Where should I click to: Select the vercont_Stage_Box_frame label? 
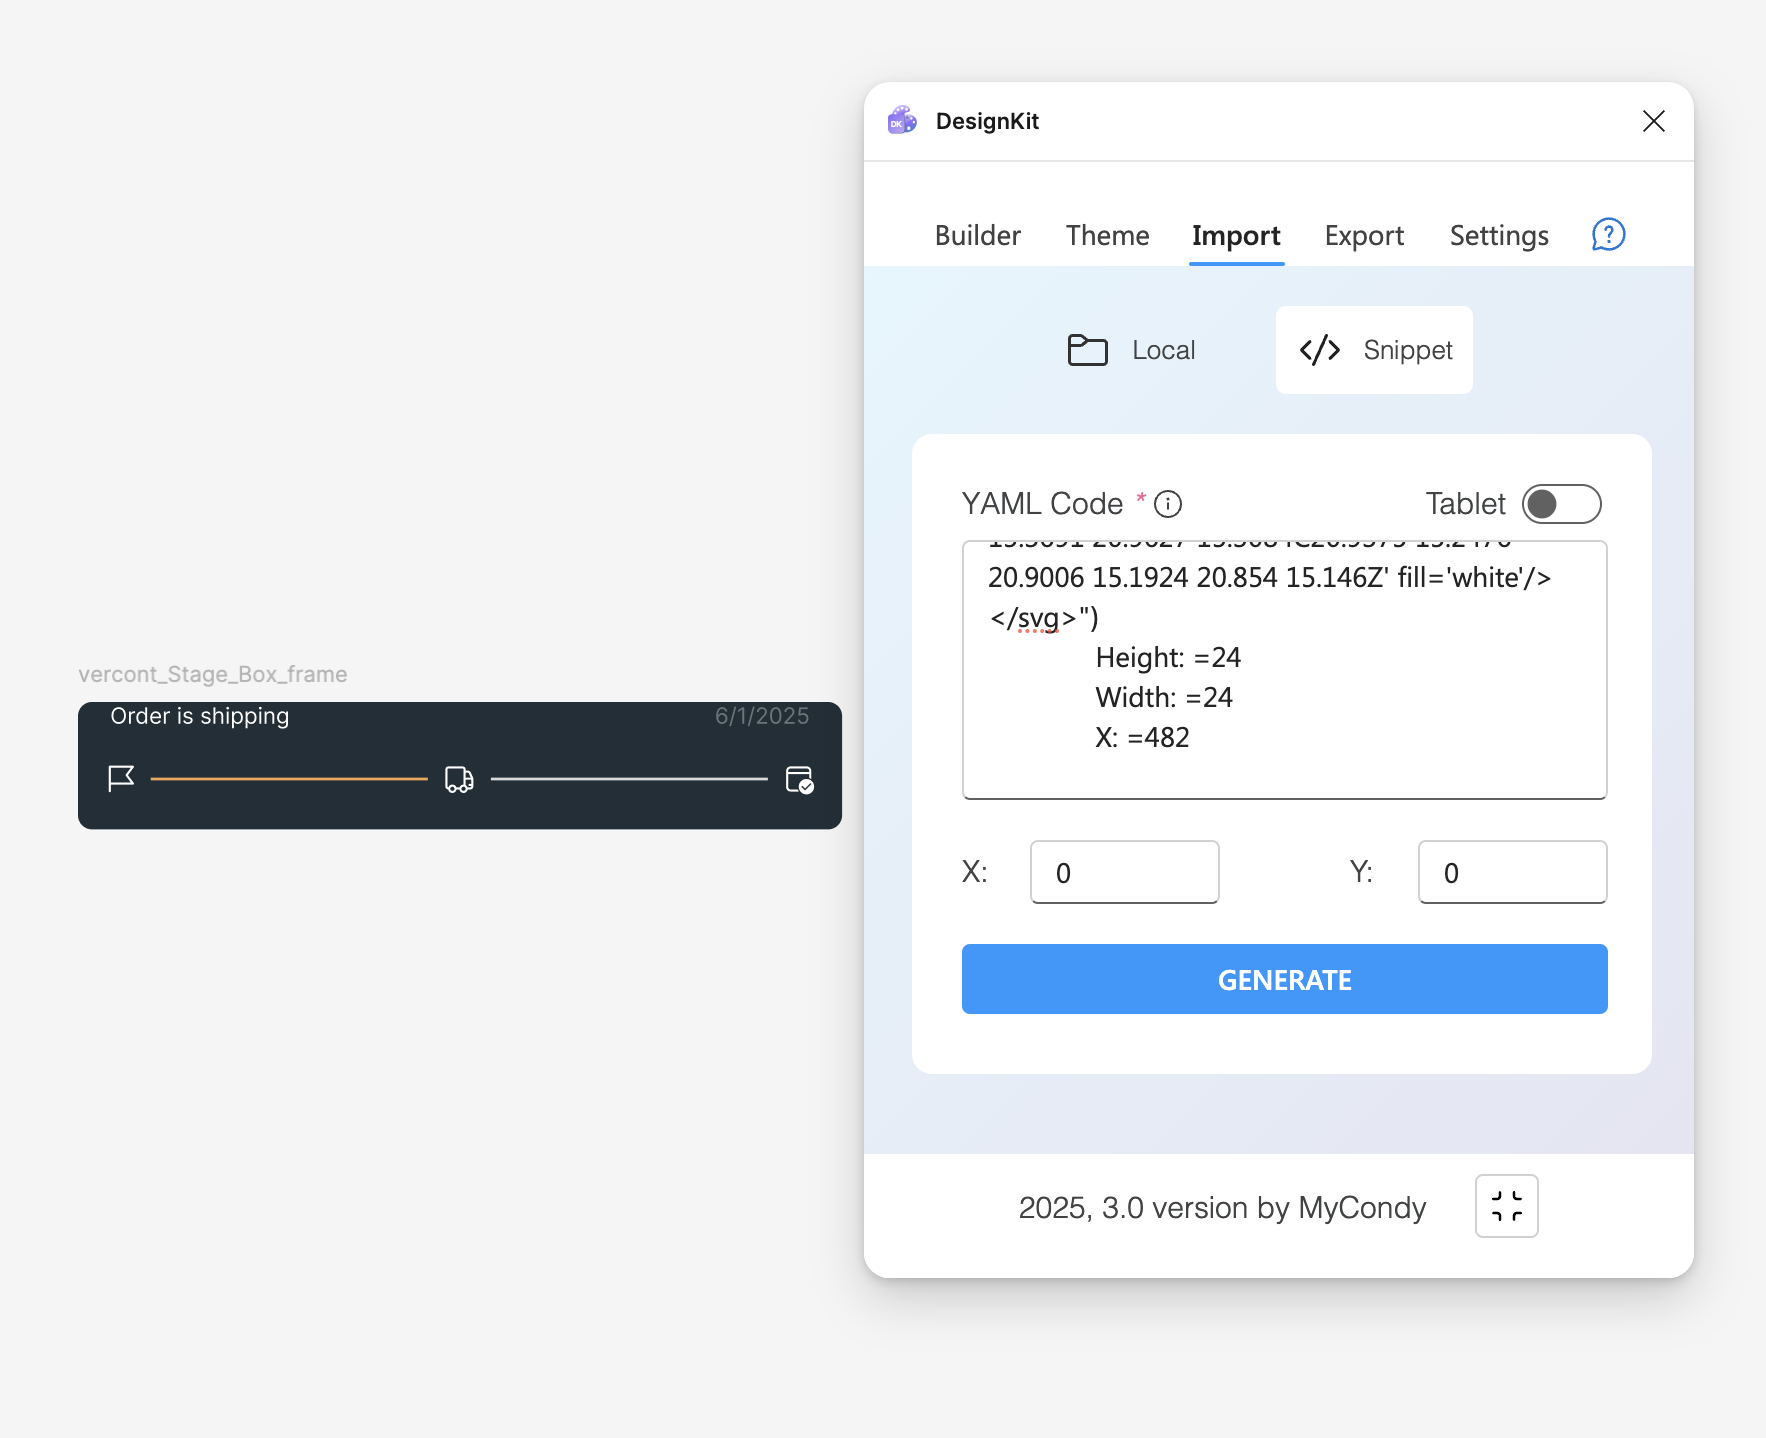coord(213,674)
